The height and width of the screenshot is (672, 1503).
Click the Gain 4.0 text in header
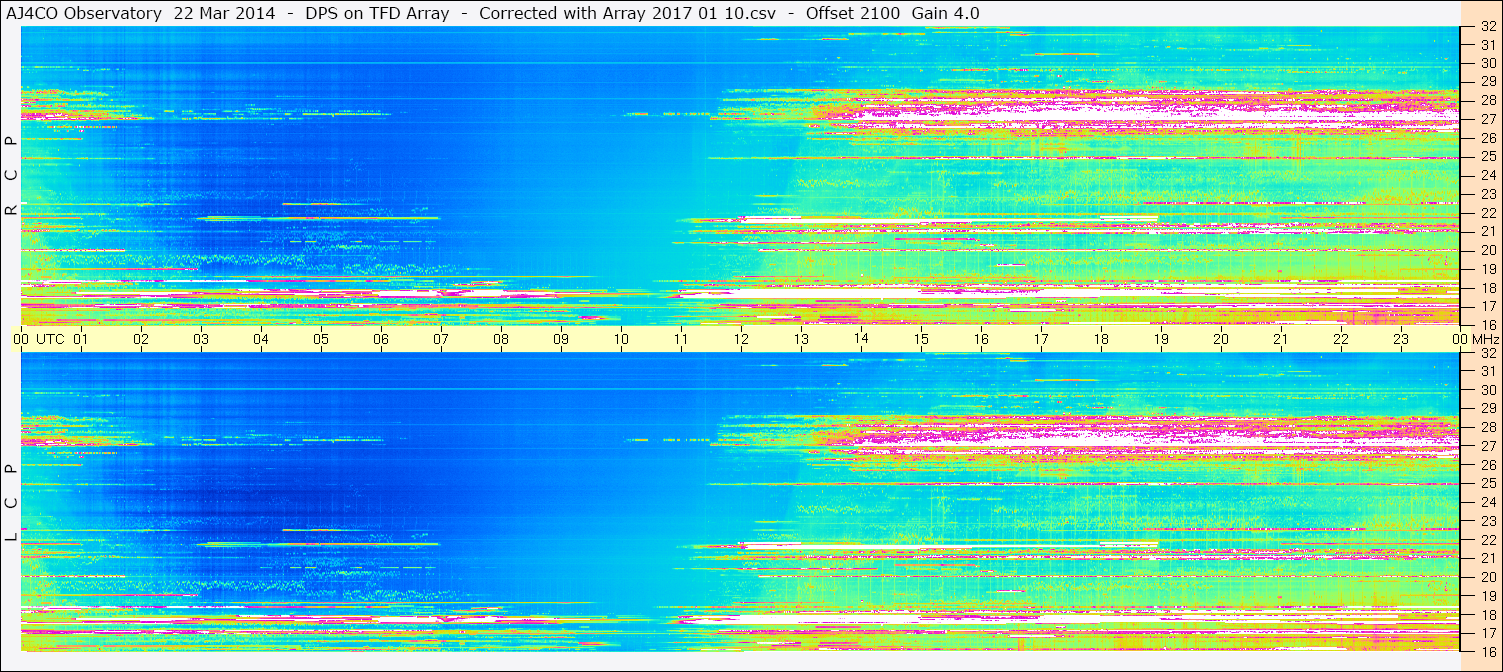[x=945, y=14]
